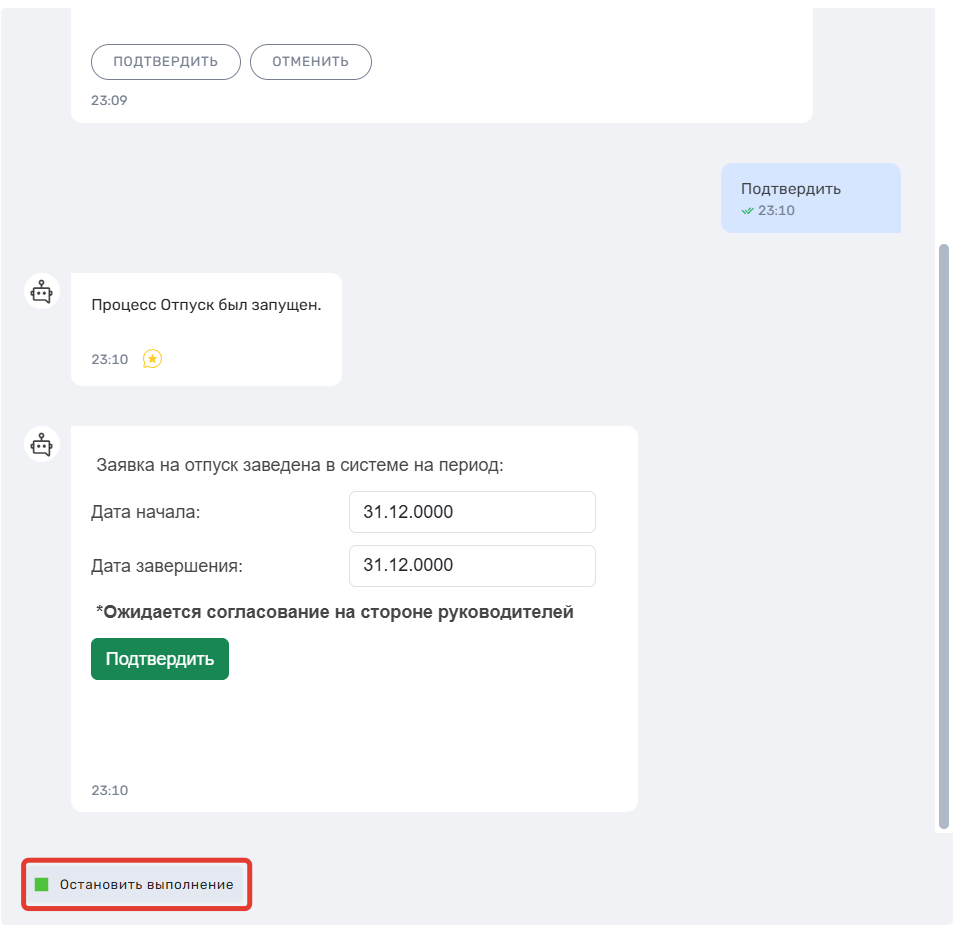967x931 pixels.
Task: Click the 23:09 timestamp under the buttons
Action: coord(109,100)
